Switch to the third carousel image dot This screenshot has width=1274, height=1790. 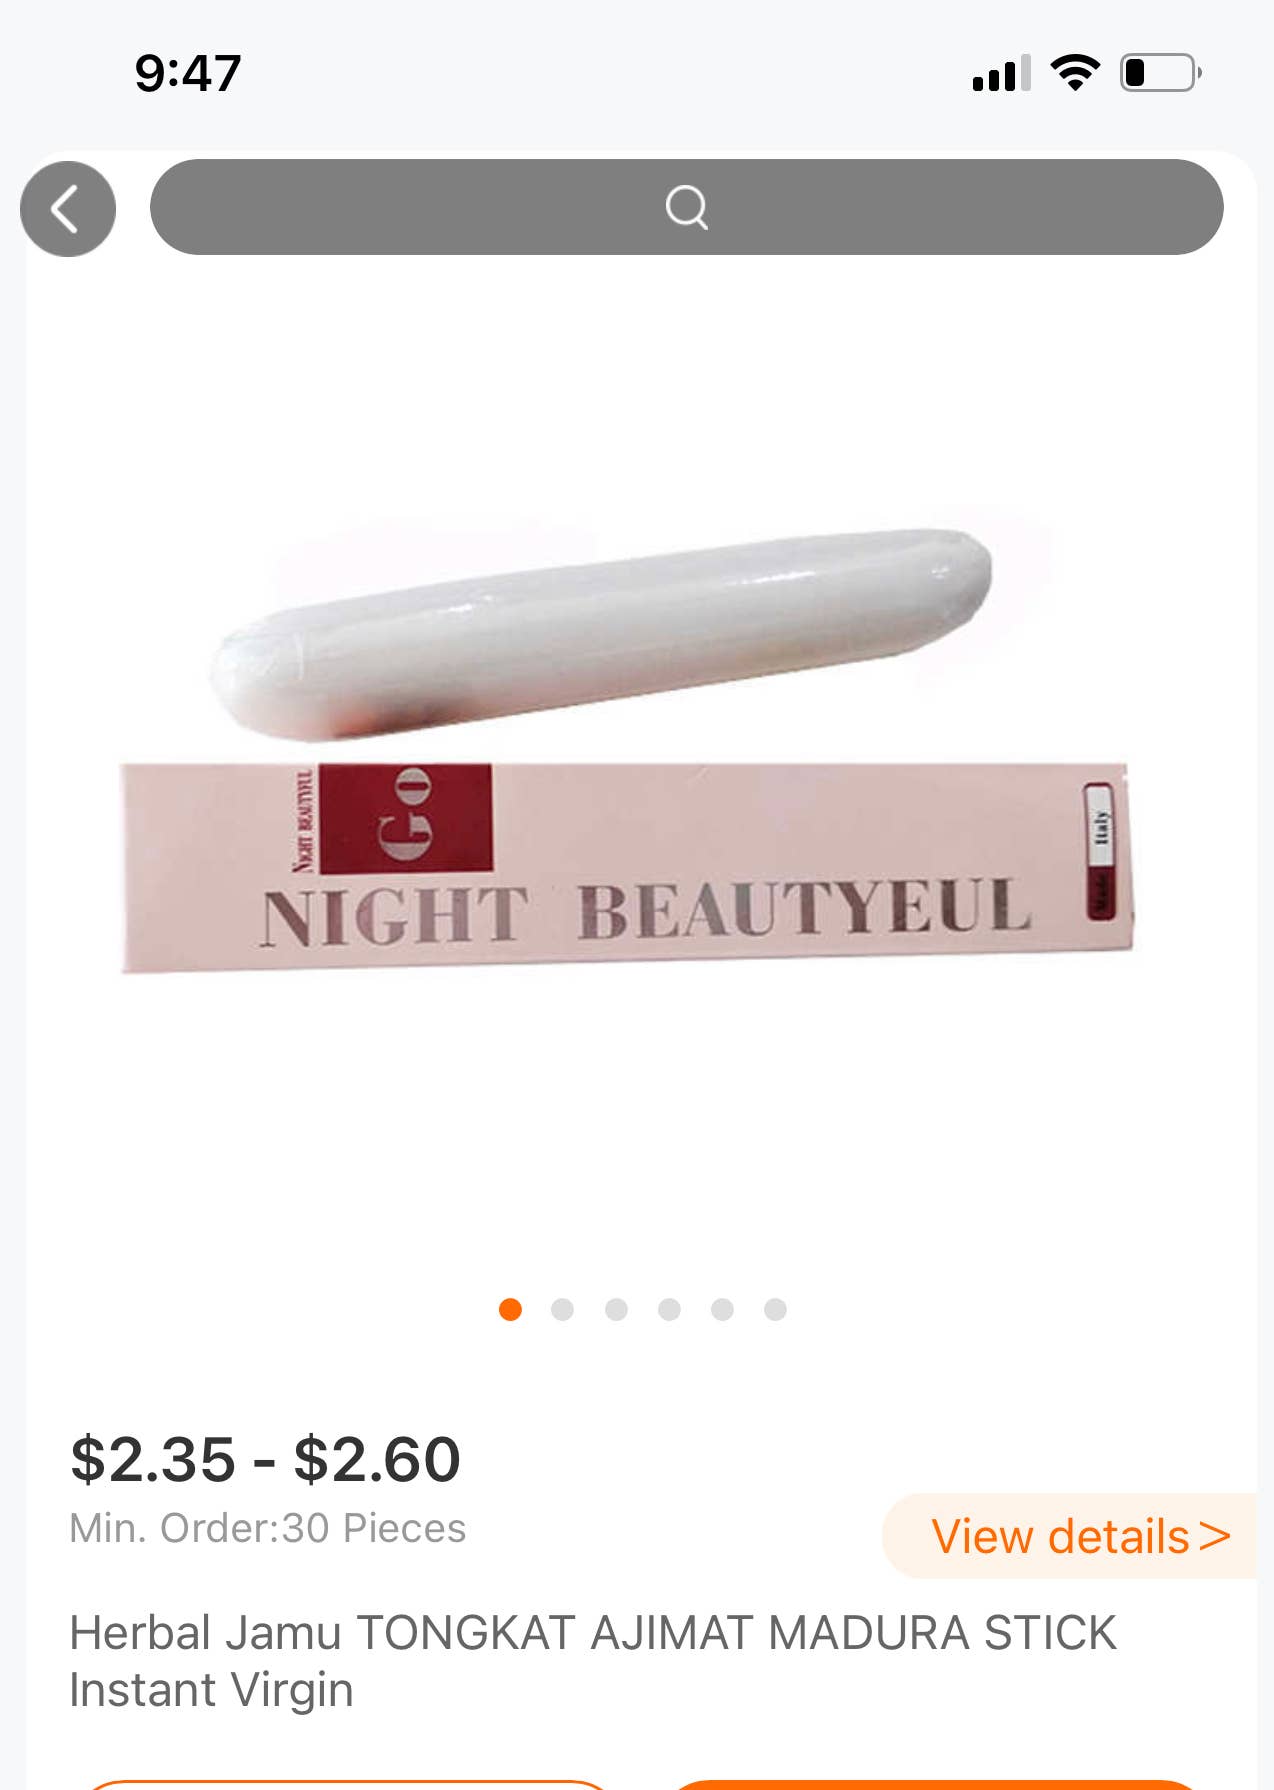coord(616,1309)
